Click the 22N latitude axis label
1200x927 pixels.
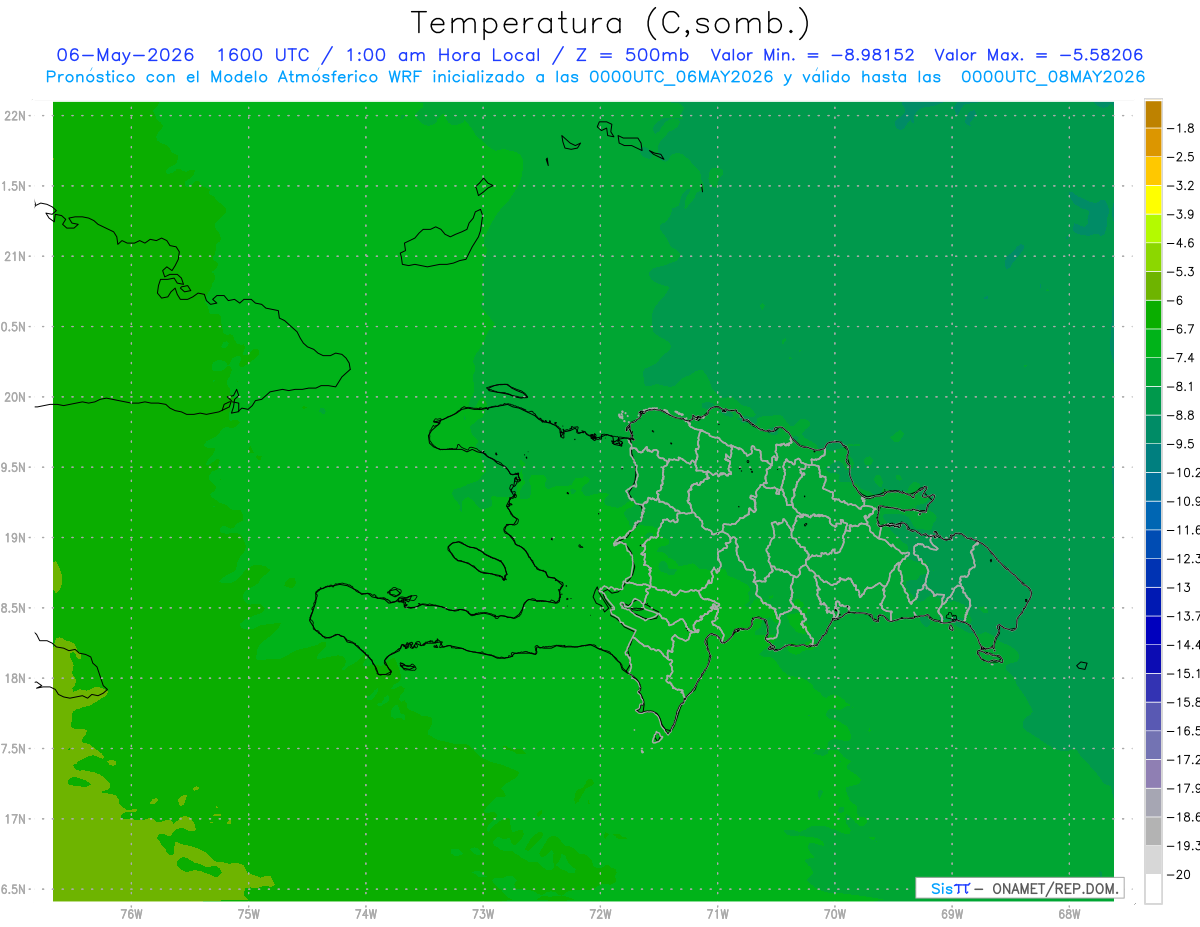[x=16, y=116]
